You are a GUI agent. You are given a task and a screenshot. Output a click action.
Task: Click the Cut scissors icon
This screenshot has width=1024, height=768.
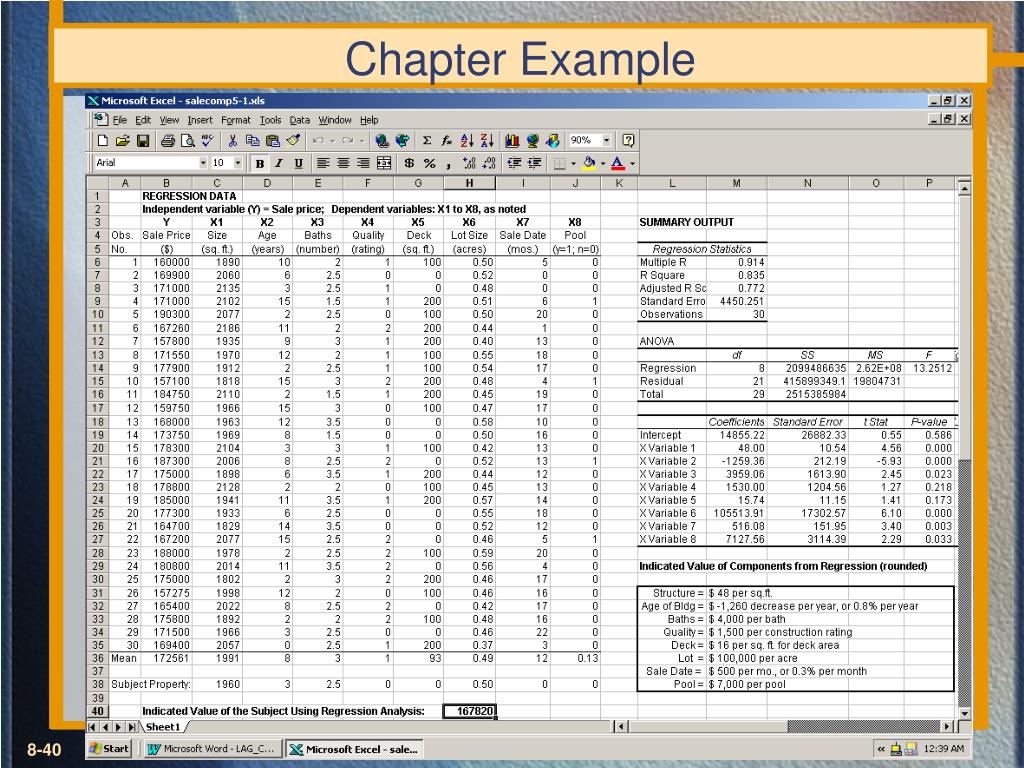[x=232, y=140]
